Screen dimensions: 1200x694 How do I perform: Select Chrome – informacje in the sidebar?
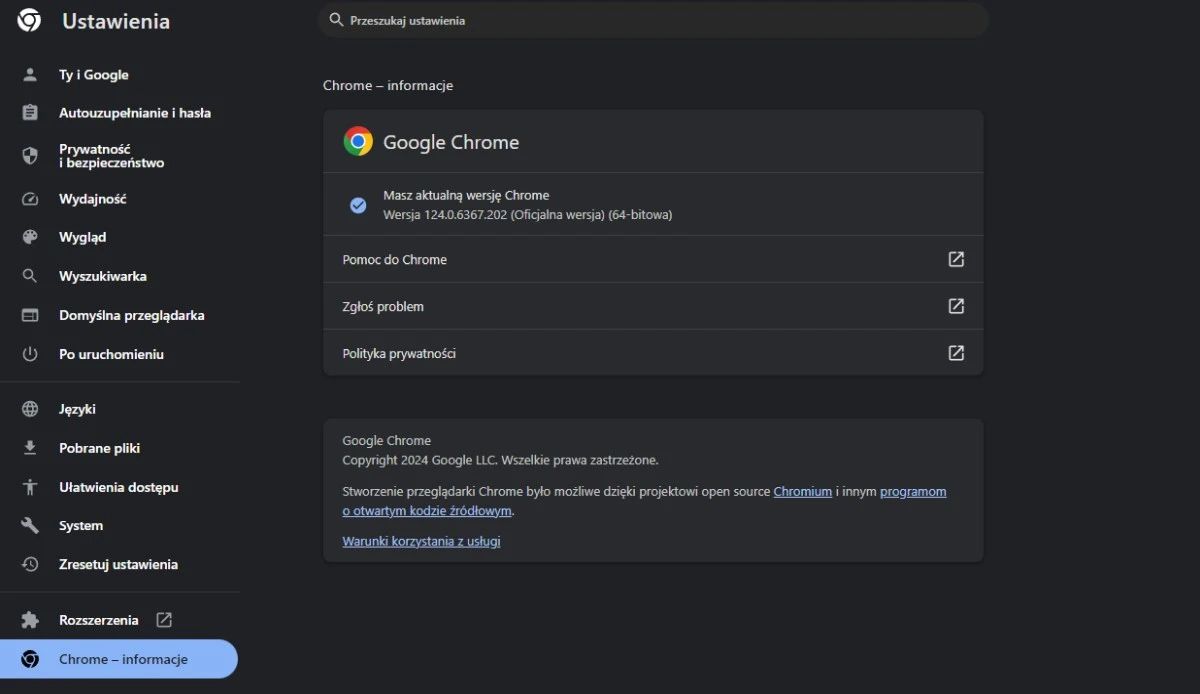[123, 659]
